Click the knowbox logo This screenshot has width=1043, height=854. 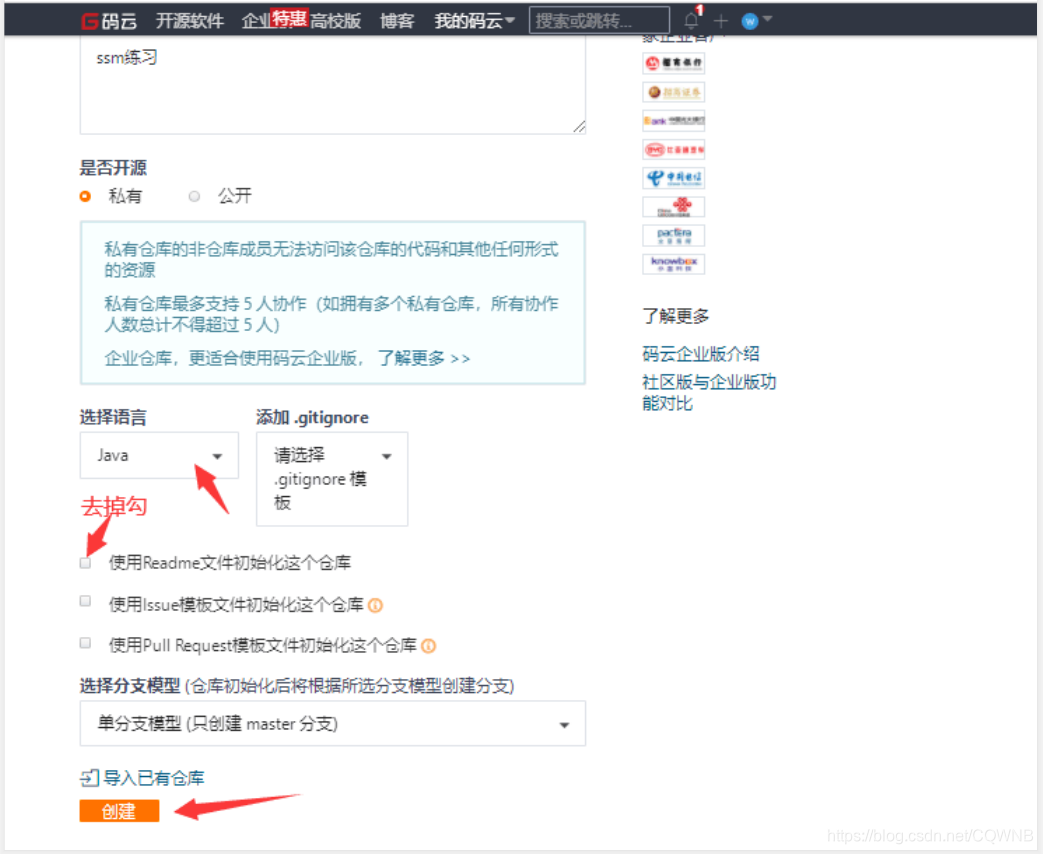pos(673,263)
